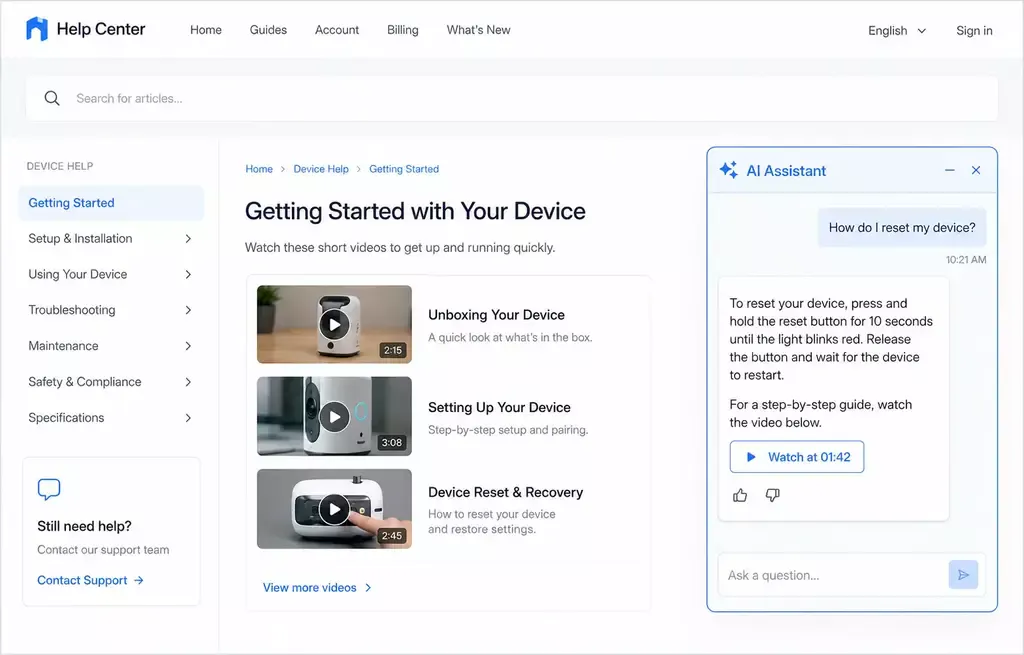The width and height of the screenshot is (1024, 655).
Task: Open the Guides nav item
Action: click(268, 30)
